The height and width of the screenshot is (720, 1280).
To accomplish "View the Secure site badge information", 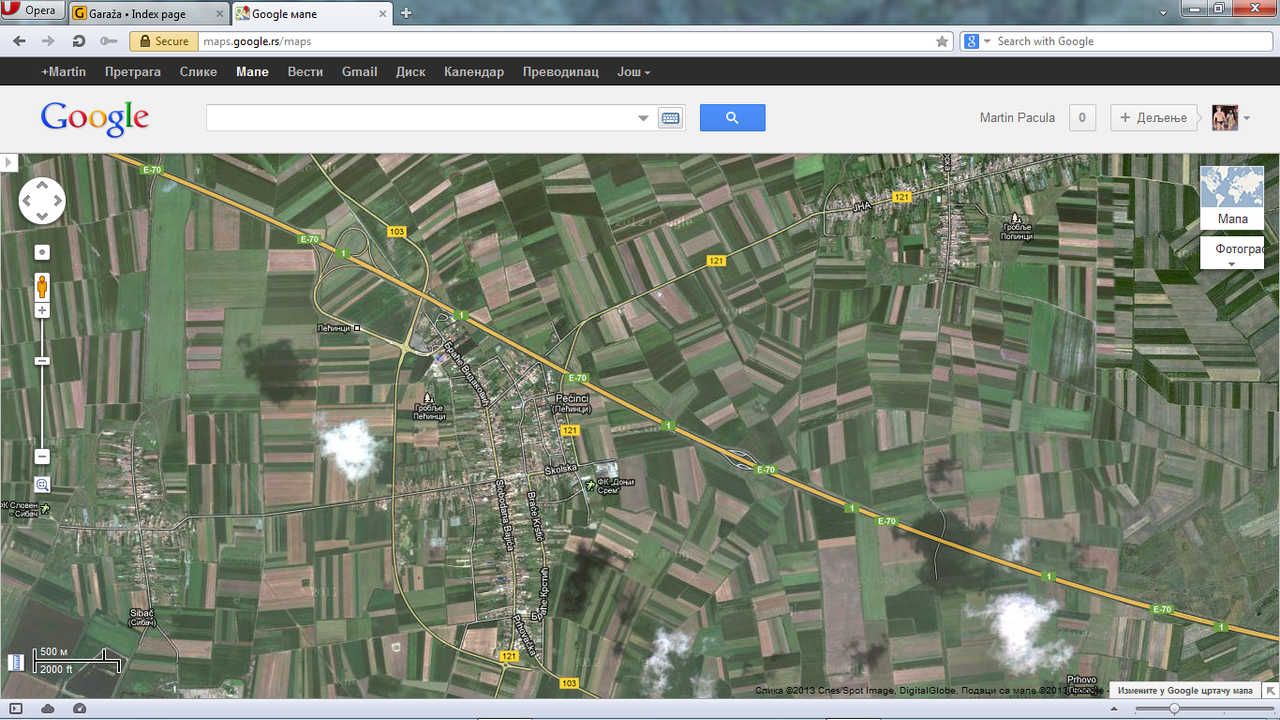I will [x=164, y=41].
